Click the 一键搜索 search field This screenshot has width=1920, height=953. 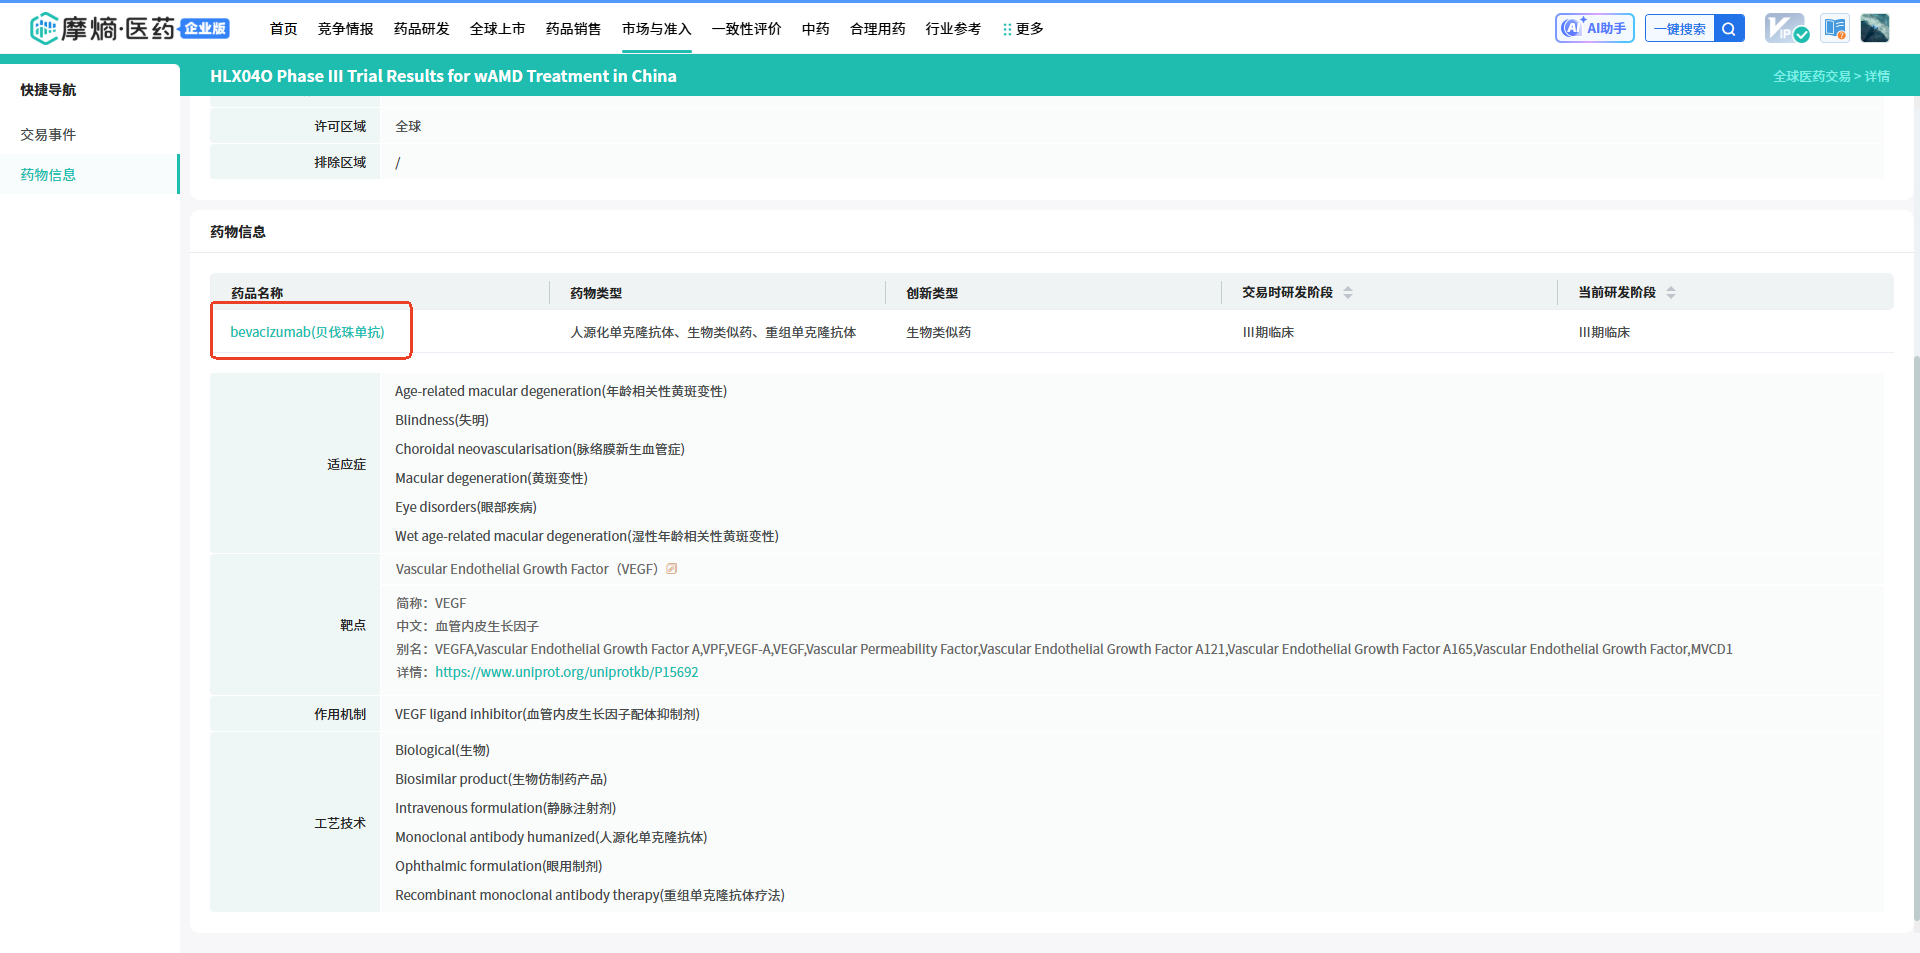click(1680, 28)
